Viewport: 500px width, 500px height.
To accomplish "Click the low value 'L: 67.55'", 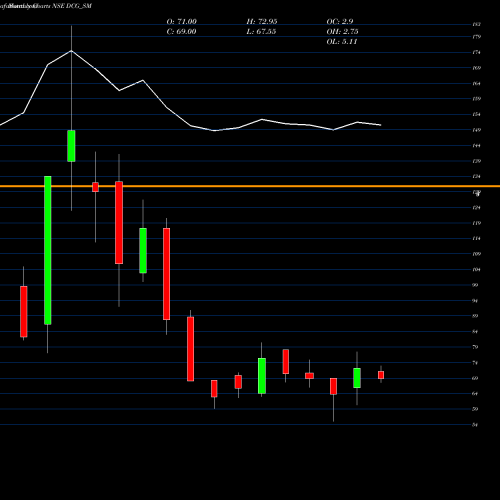I will 261,32.
